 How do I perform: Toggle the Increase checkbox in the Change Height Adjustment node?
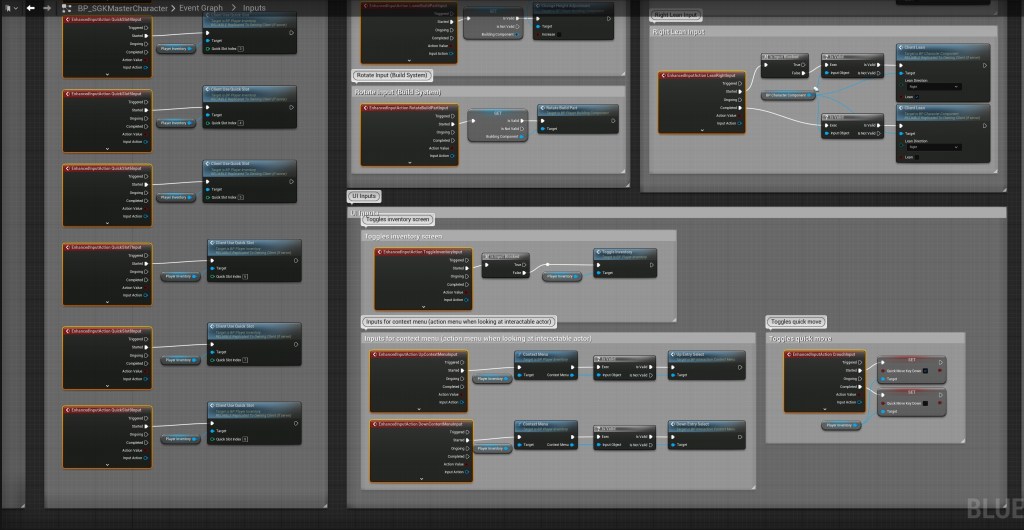[x=558, y=35]
